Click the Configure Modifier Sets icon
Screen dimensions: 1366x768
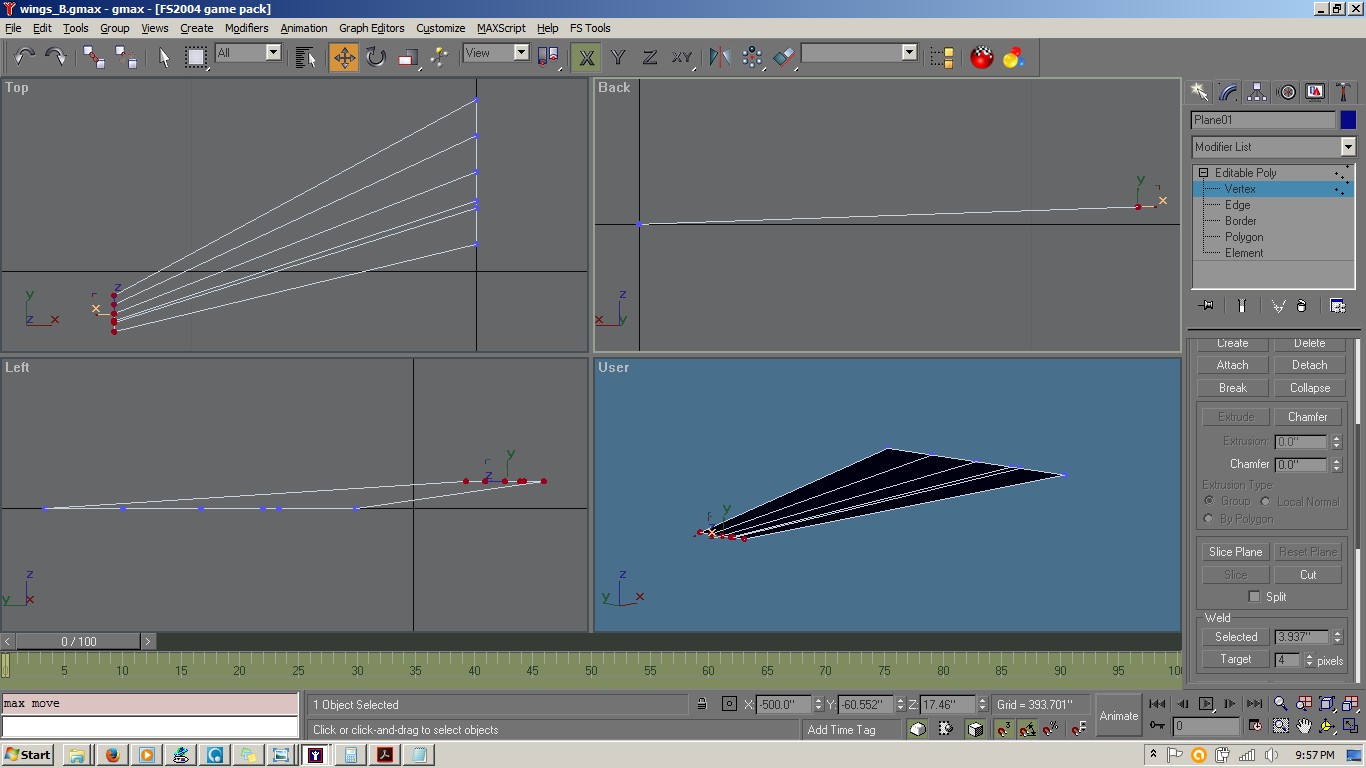point(1337,306)
